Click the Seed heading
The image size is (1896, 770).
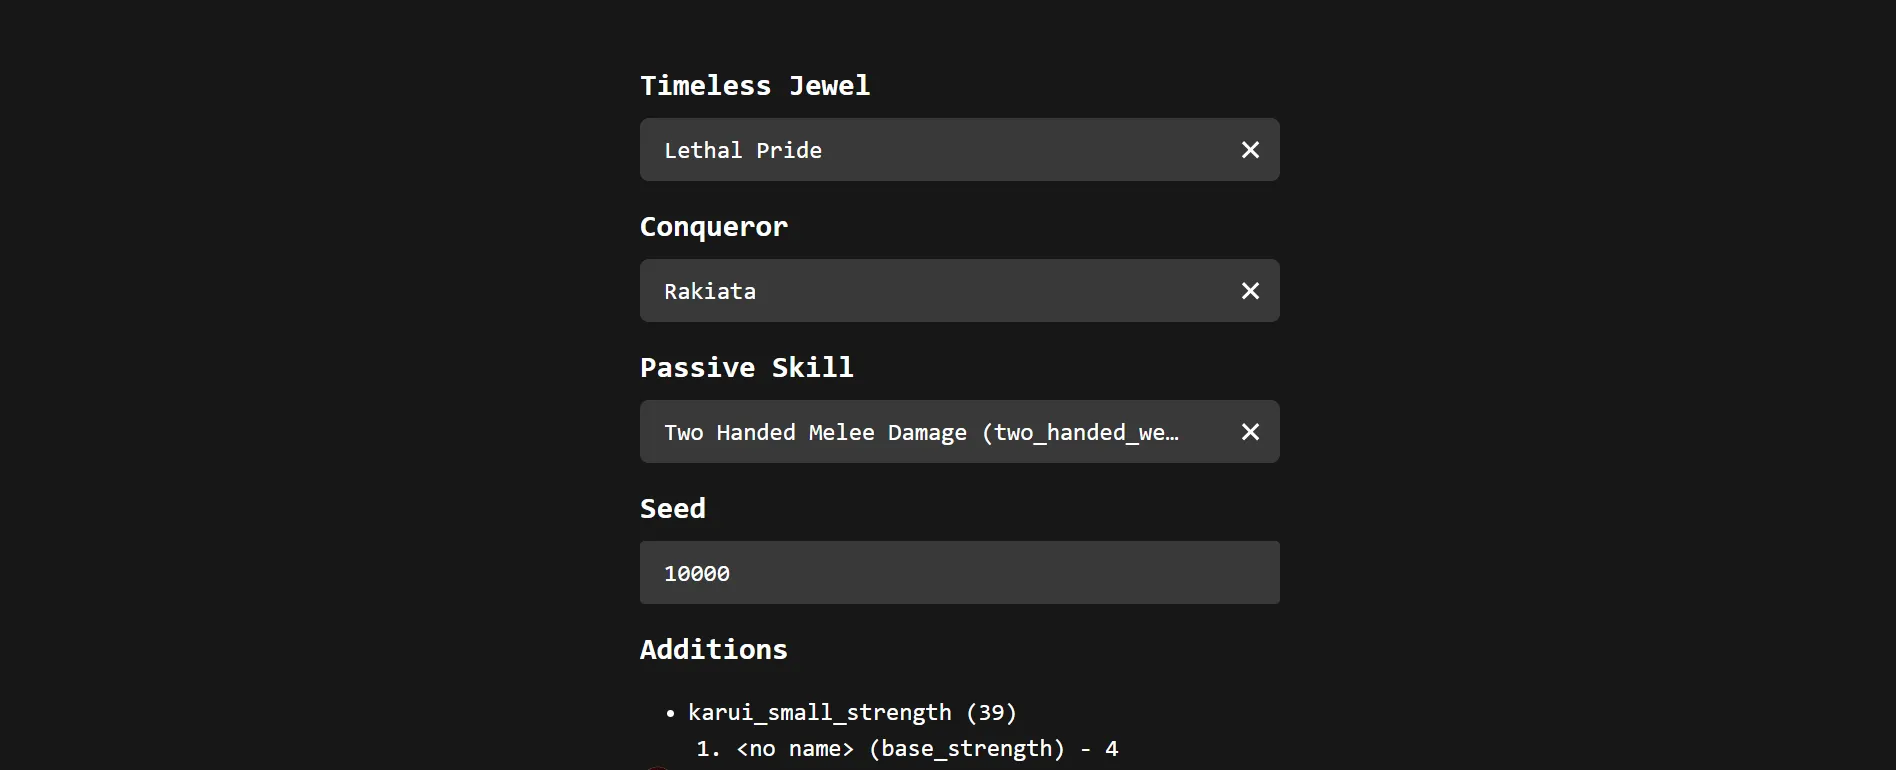coord(672,508)
